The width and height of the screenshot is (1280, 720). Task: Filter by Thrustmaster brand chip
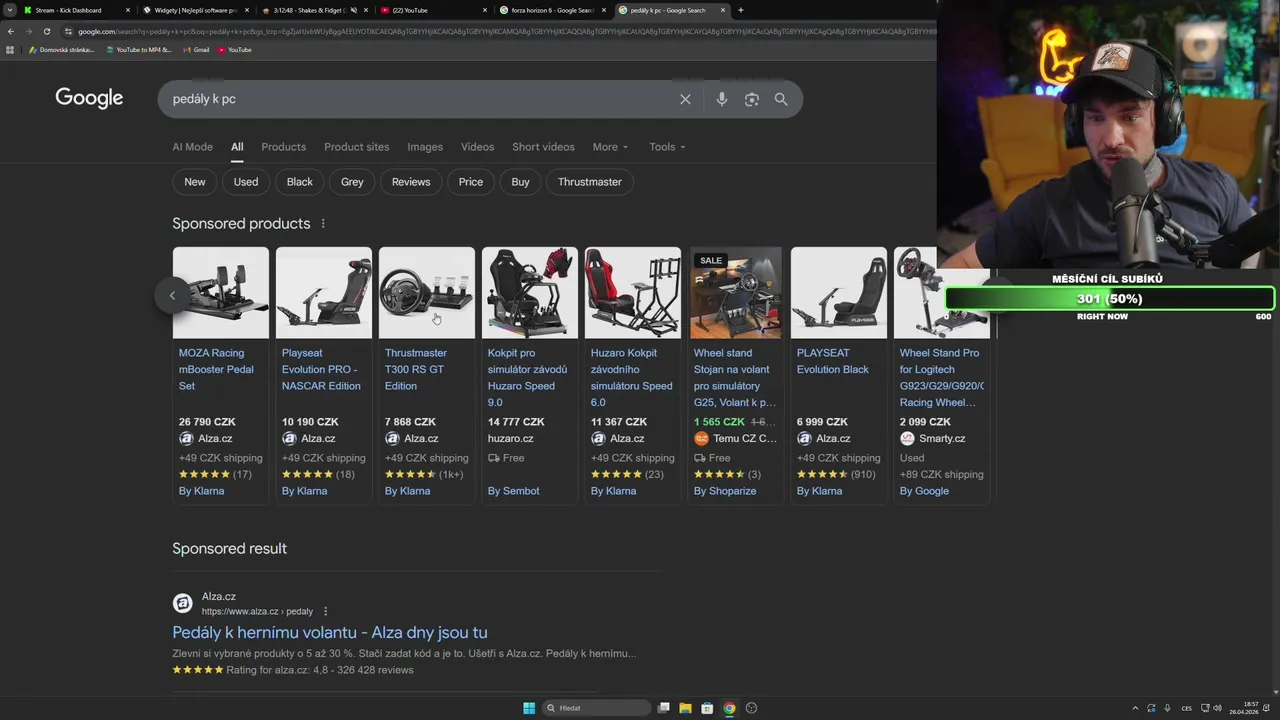tap(590, 182)
